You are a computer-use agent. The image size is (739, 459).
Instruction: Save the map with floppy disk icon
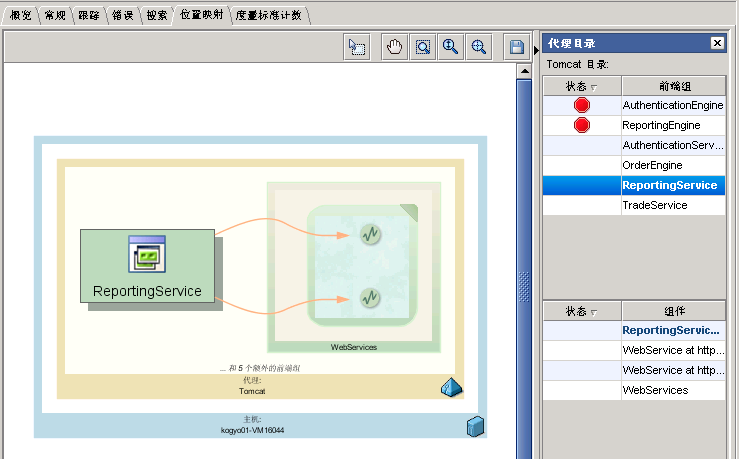[517, 47]
